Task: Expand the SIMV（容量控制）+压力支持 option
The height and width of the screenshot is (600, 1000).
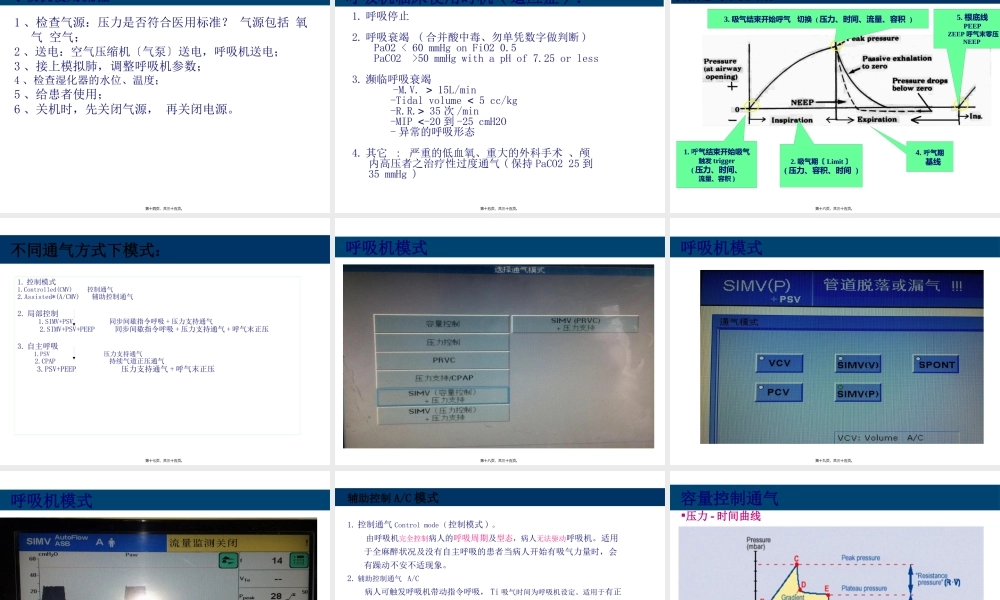Action: pos(442,395)
